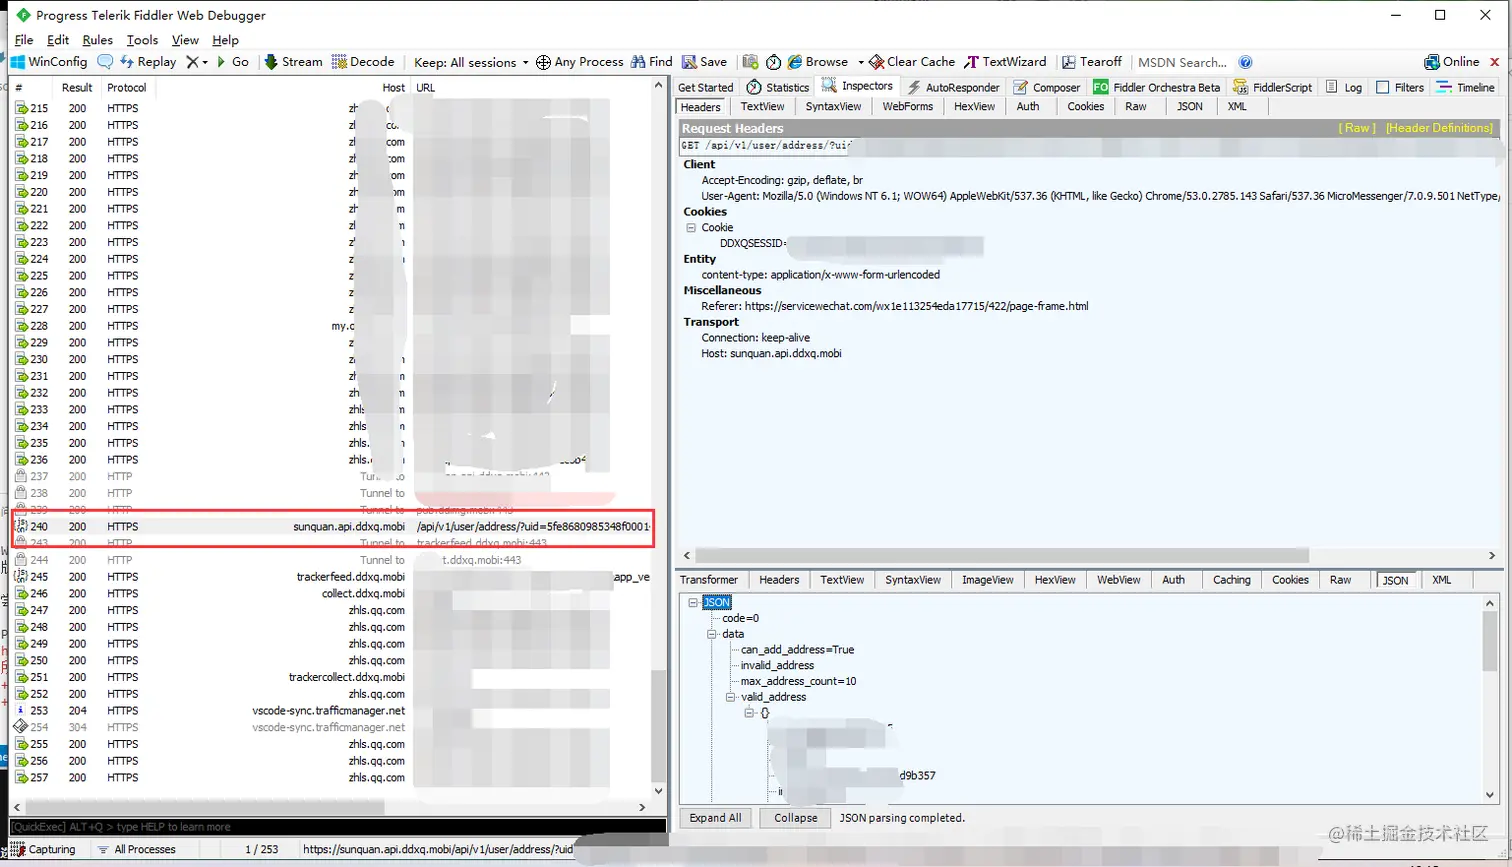Open the Fiddler Orchestra Beta tab
The width and height of the screenshot is (1512, 867).
coord(1157,87)
